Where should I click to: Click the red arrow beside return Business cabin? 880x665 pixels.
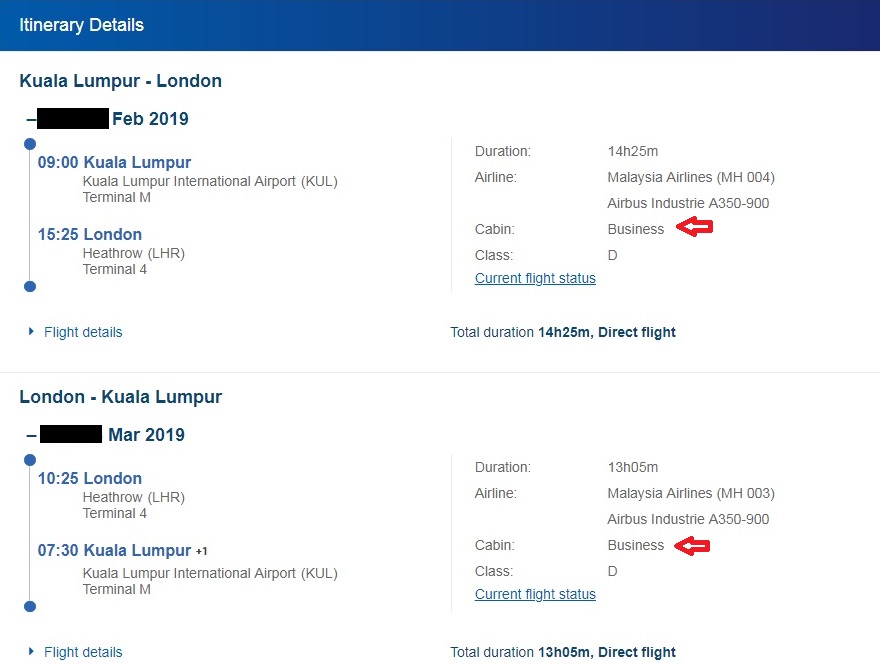click(692, 545)
